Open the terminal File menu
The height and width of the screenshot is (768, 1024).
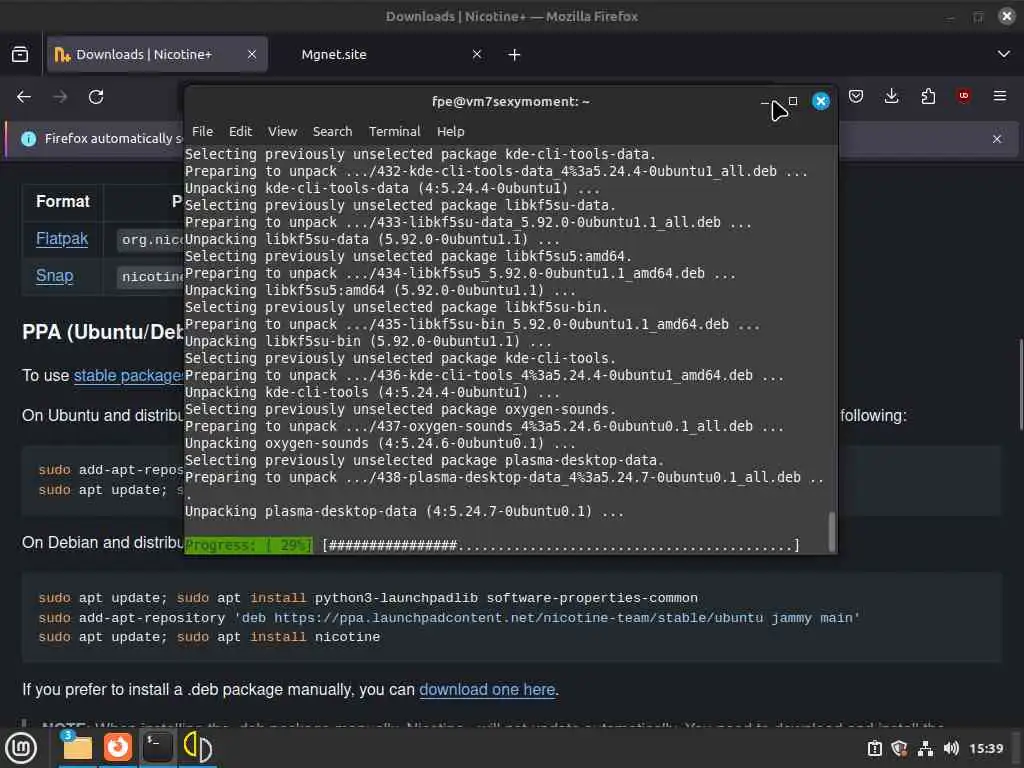pos(202,131)
